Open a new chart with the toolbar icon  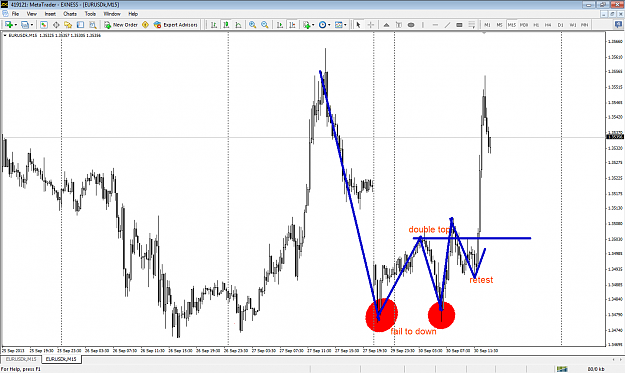tap(9, 25)
